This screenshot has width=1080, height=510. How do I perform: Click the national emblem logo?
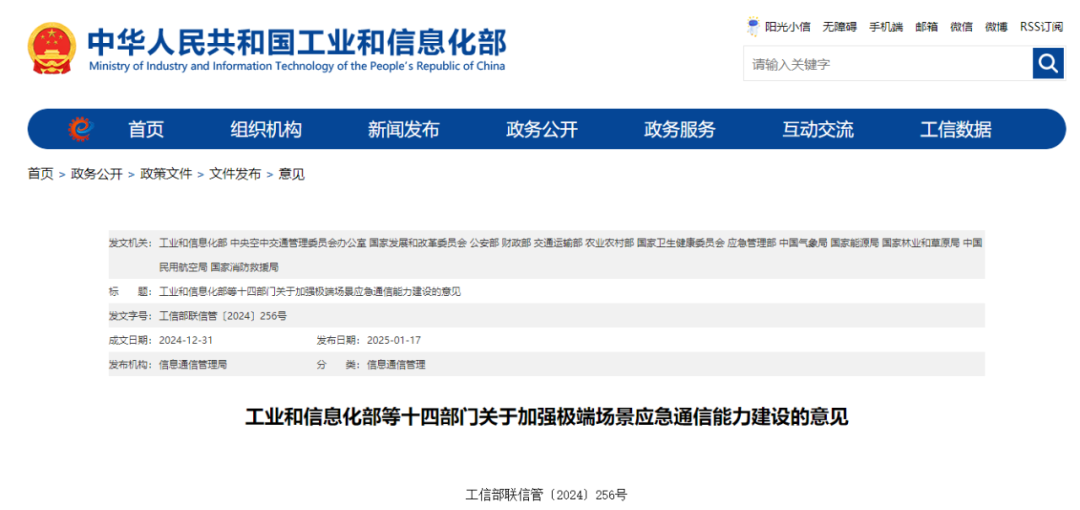51,48
